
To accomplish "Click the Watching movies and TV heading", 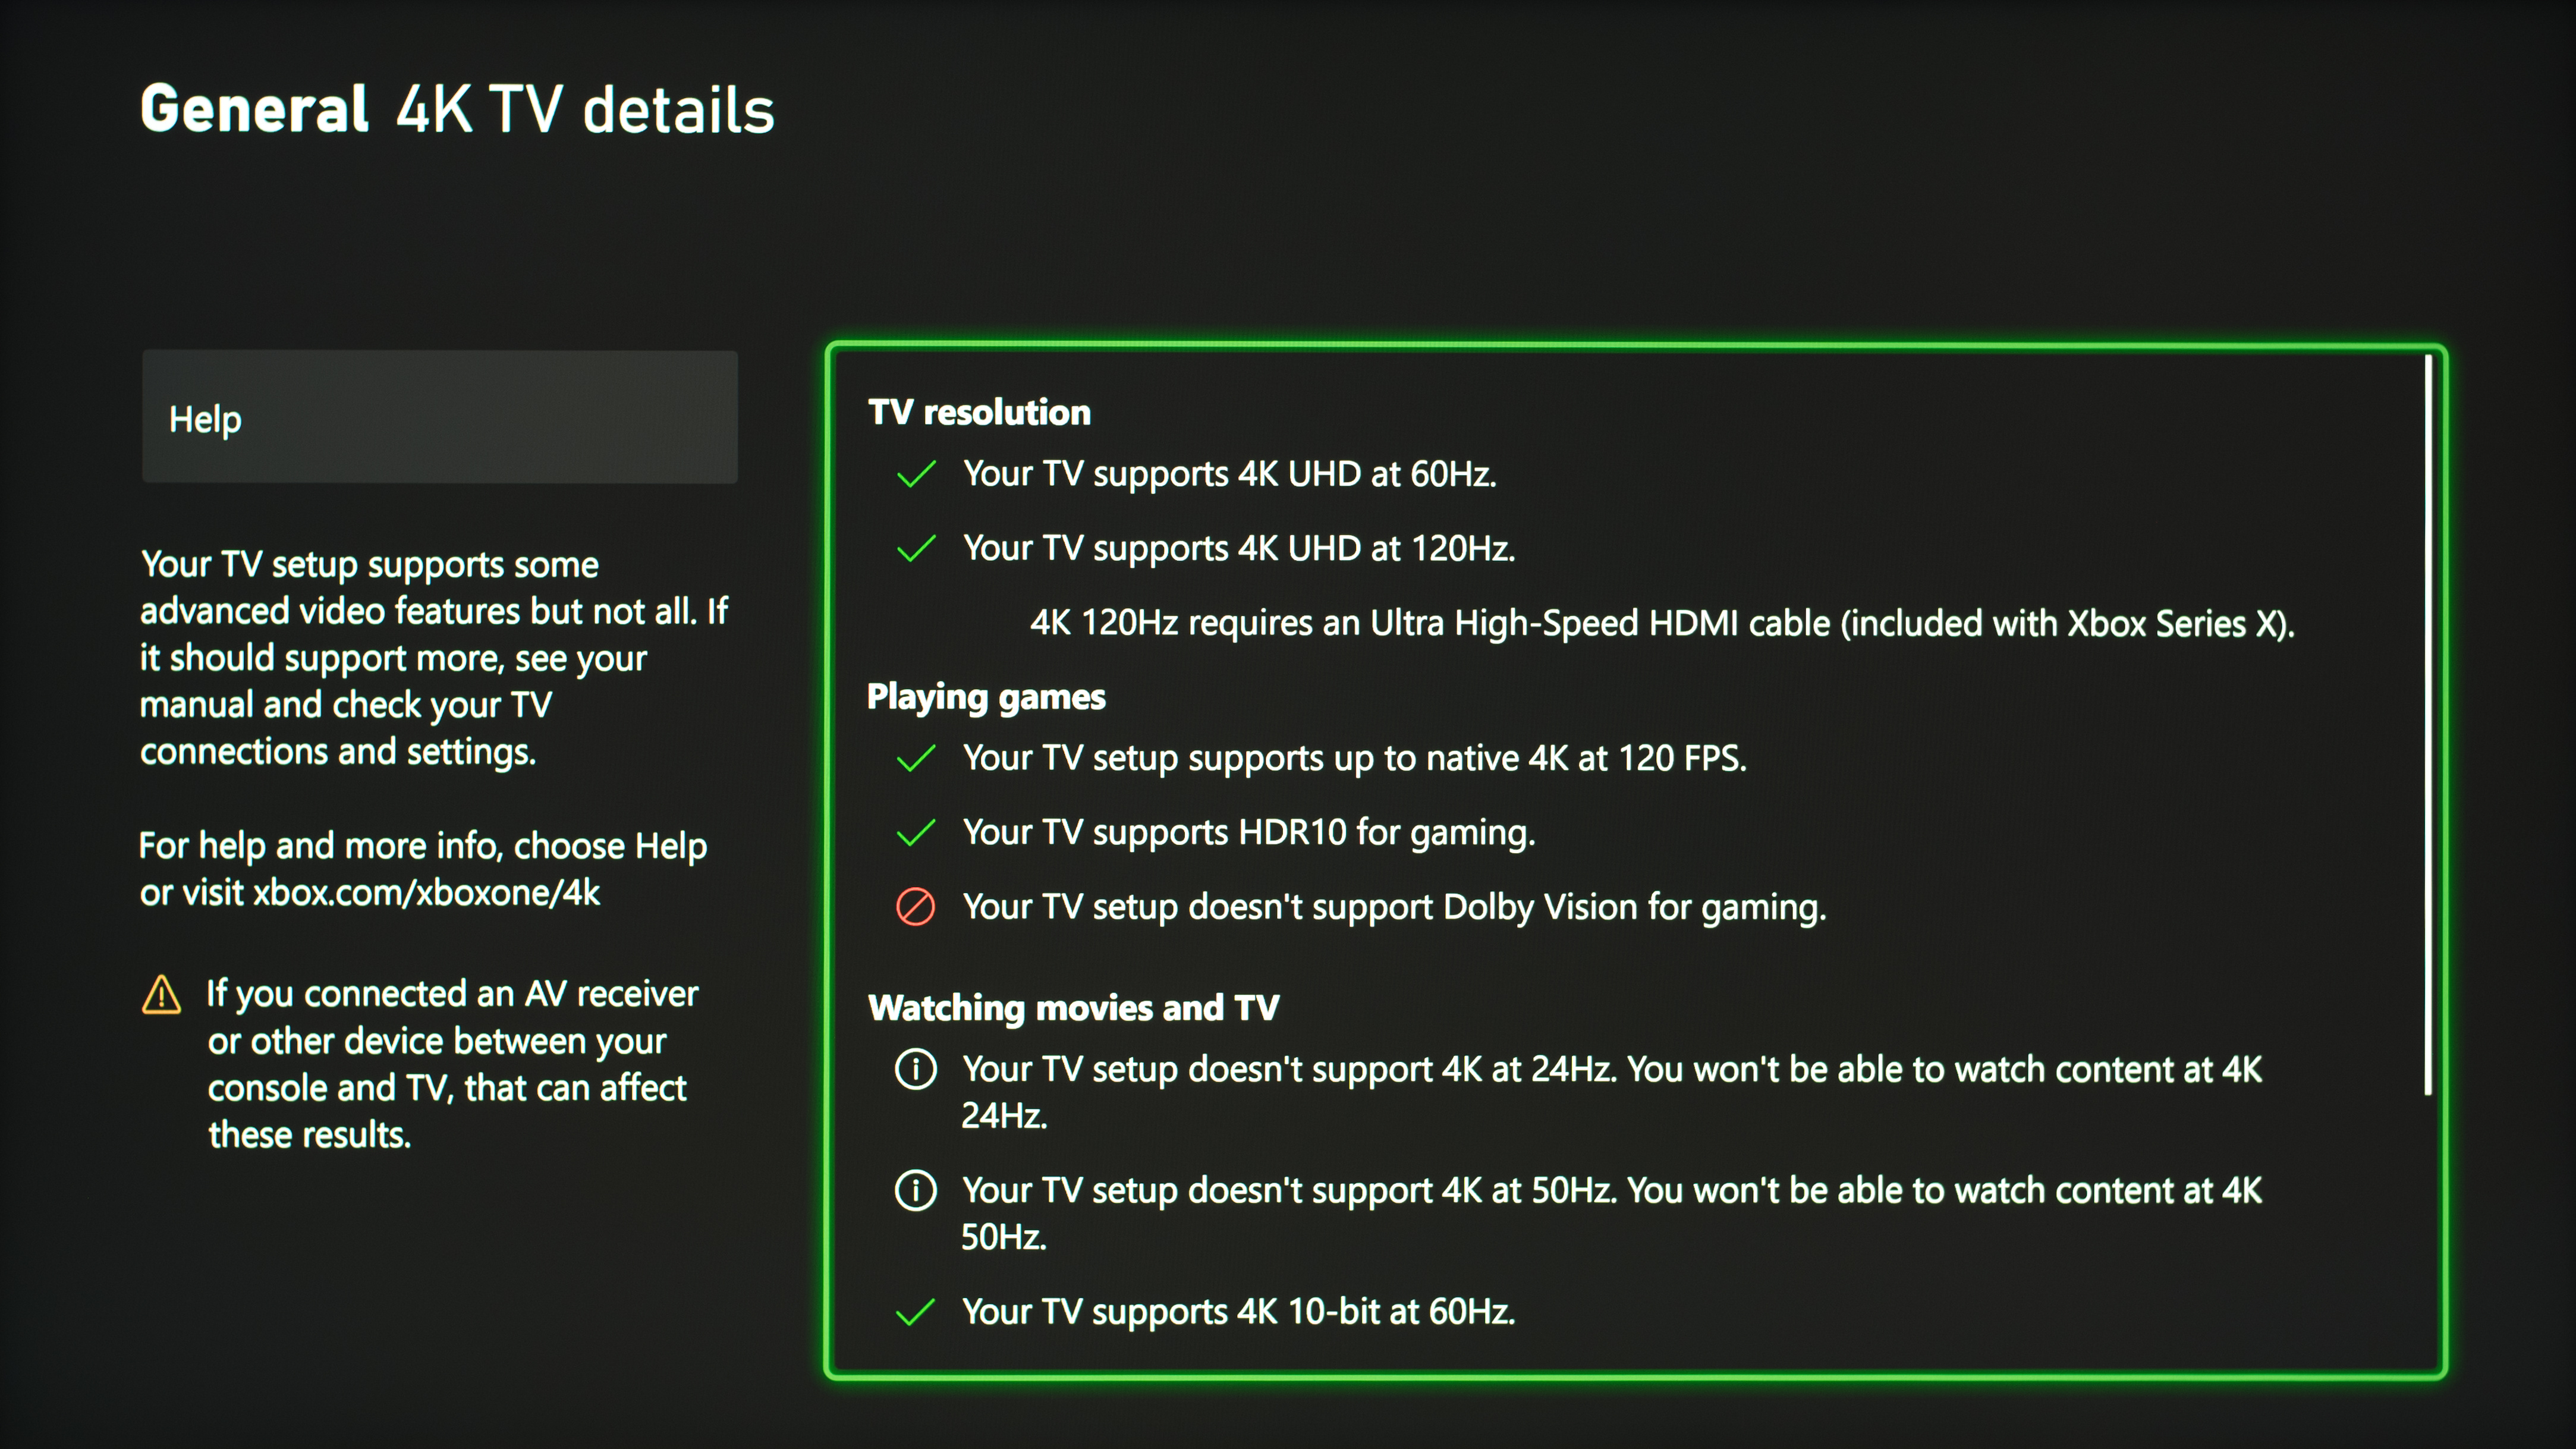I will [x=1073, y=1007].
